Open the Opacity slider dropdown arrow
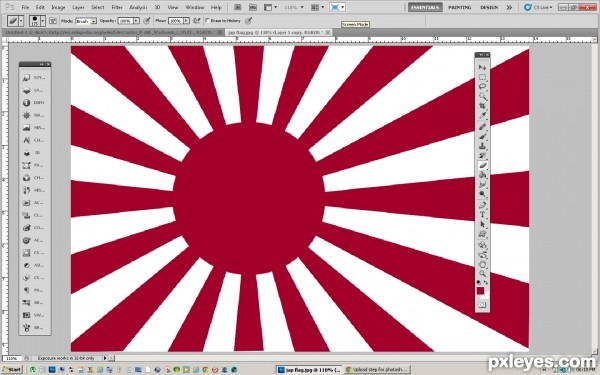This screenshot has height=375, width=600. [x=136, y=21]
